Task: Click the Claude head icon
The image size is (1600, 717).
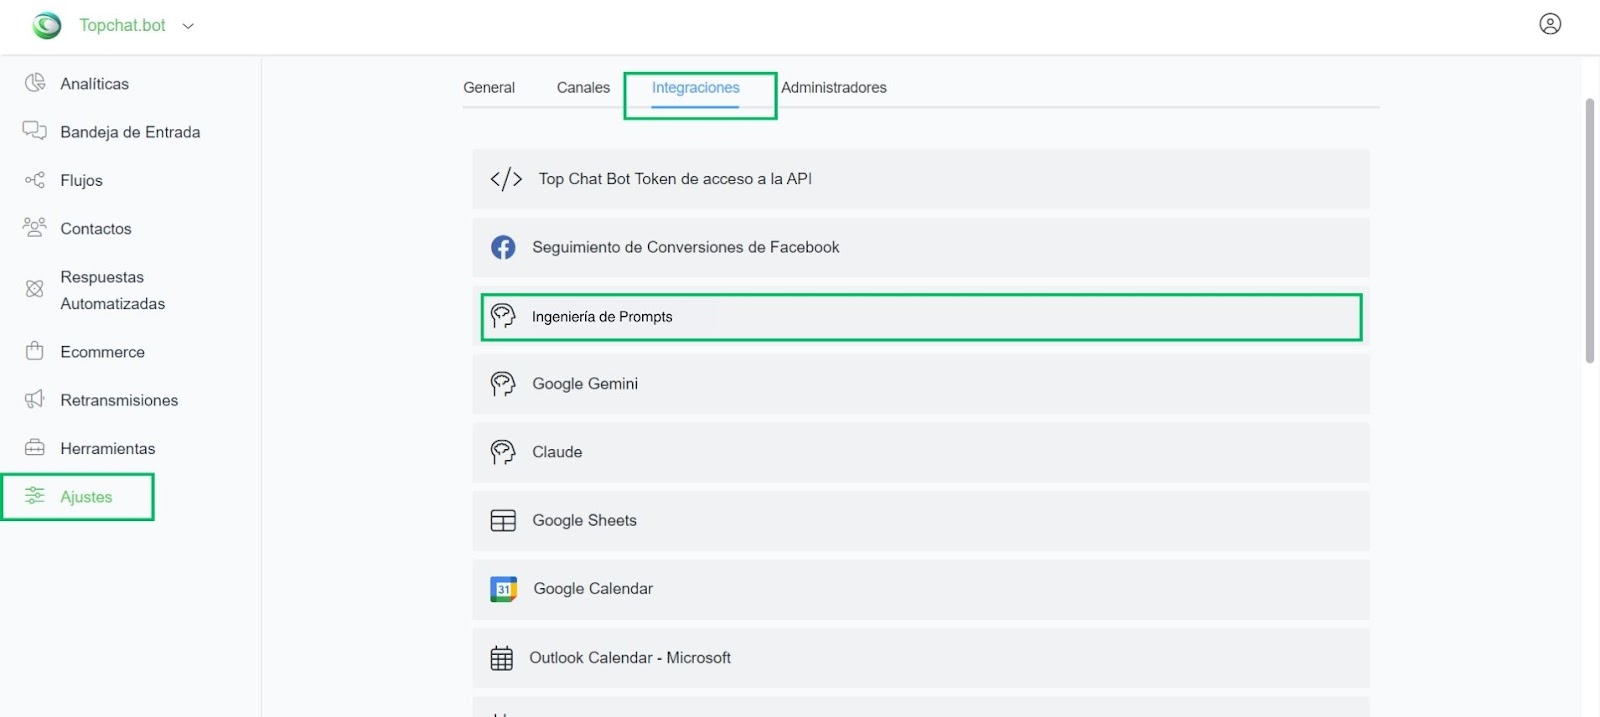Action: point(503,452)
